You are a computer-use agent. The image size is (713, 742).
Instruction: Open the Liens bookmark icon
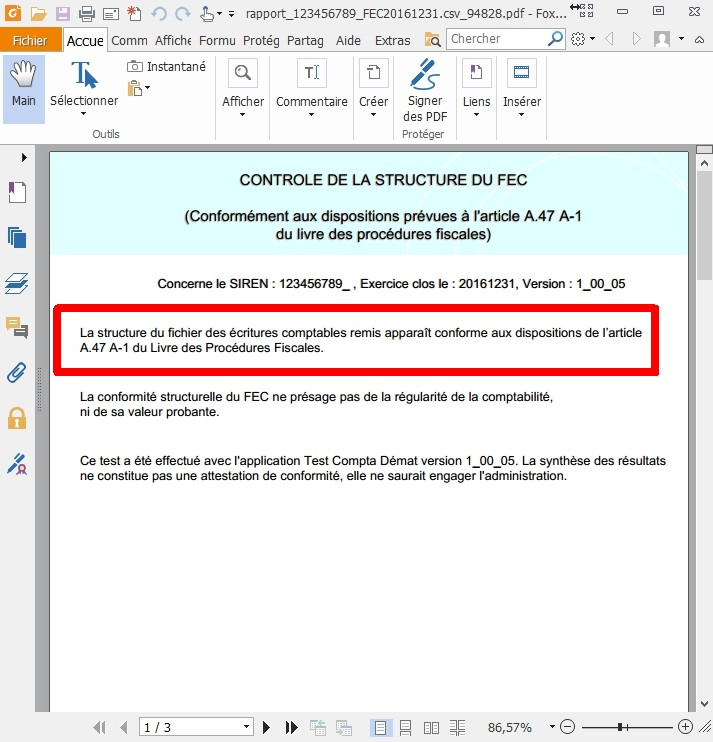(x=476, y=73)
